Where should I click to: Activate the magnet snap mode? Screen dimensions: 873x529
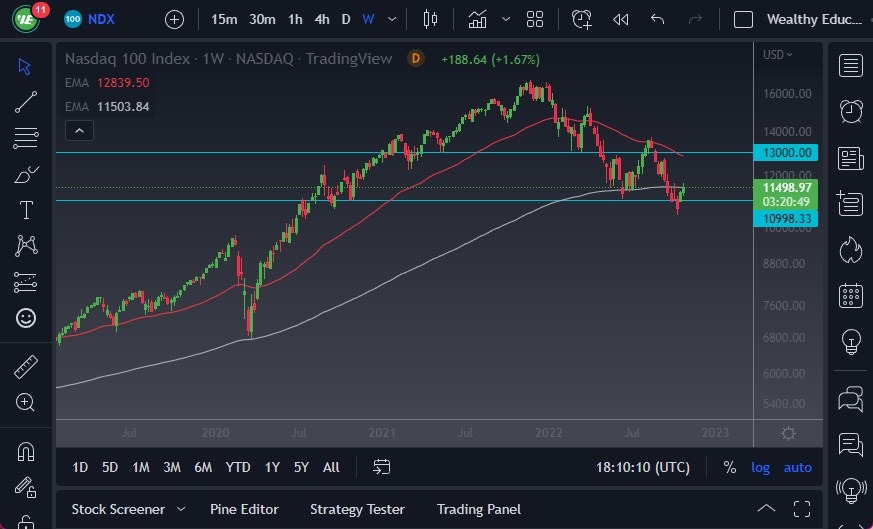pos(26,452)
